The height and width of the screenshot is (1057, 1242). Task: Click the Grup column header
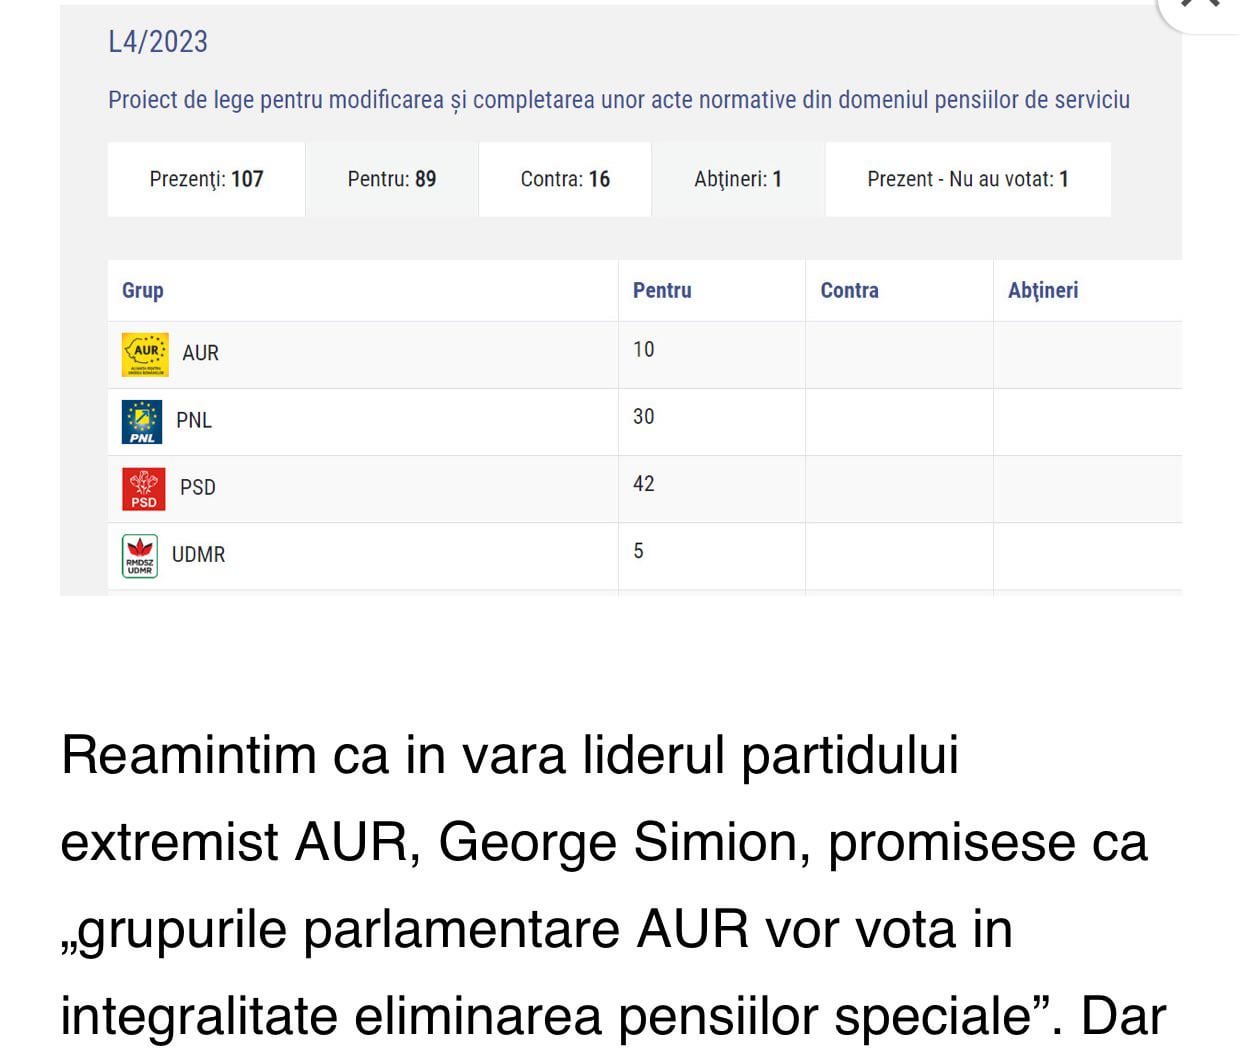[143, 290]
